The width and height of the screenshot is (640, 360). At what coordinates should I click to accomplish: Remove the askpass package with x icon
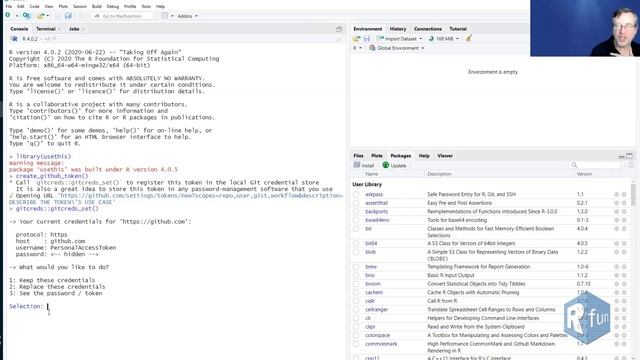click(x=624, y=194)
